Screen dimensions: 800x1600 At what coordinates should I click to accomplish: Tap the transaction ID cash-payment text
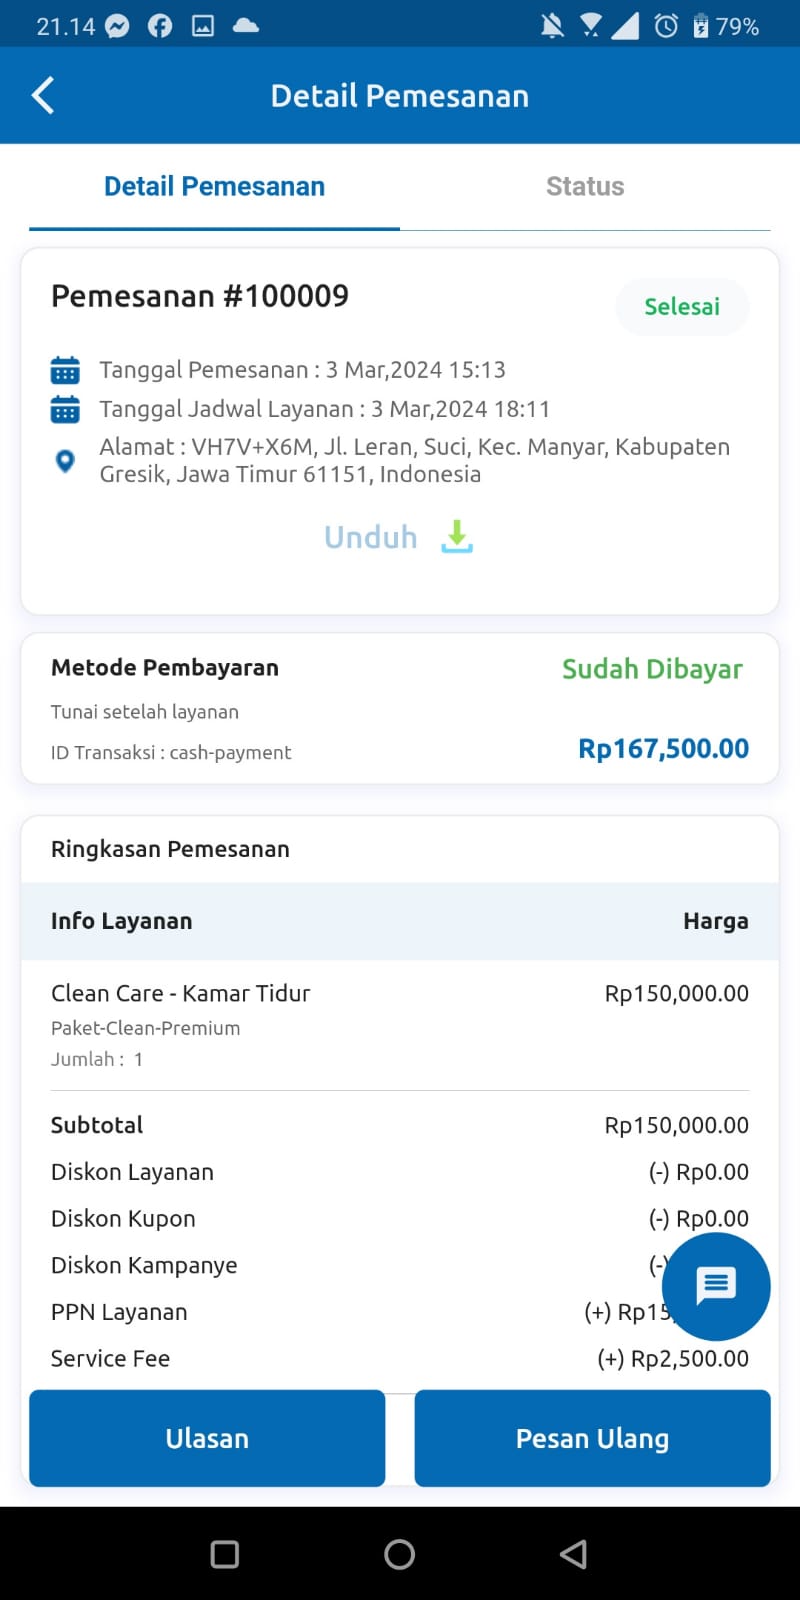pyautogui.click(x=170, y=752)
